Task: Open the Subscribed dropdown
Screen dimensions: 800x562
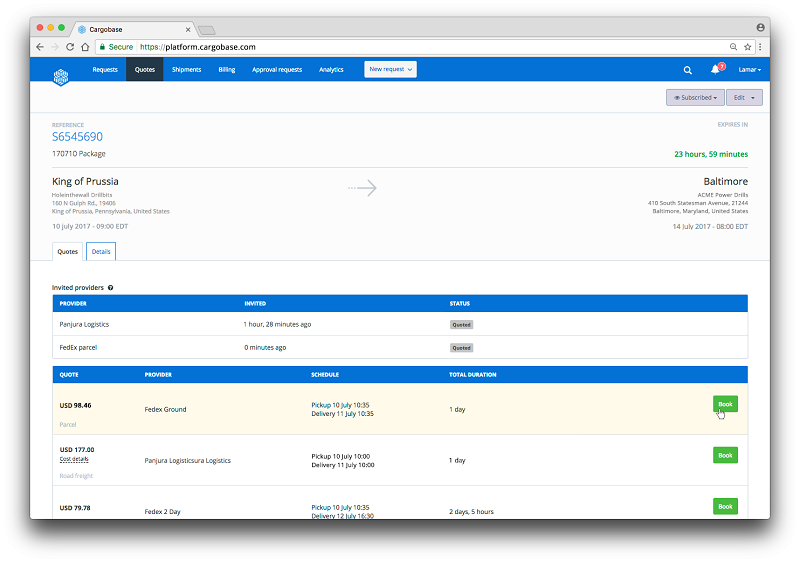Action: [694, 98]
